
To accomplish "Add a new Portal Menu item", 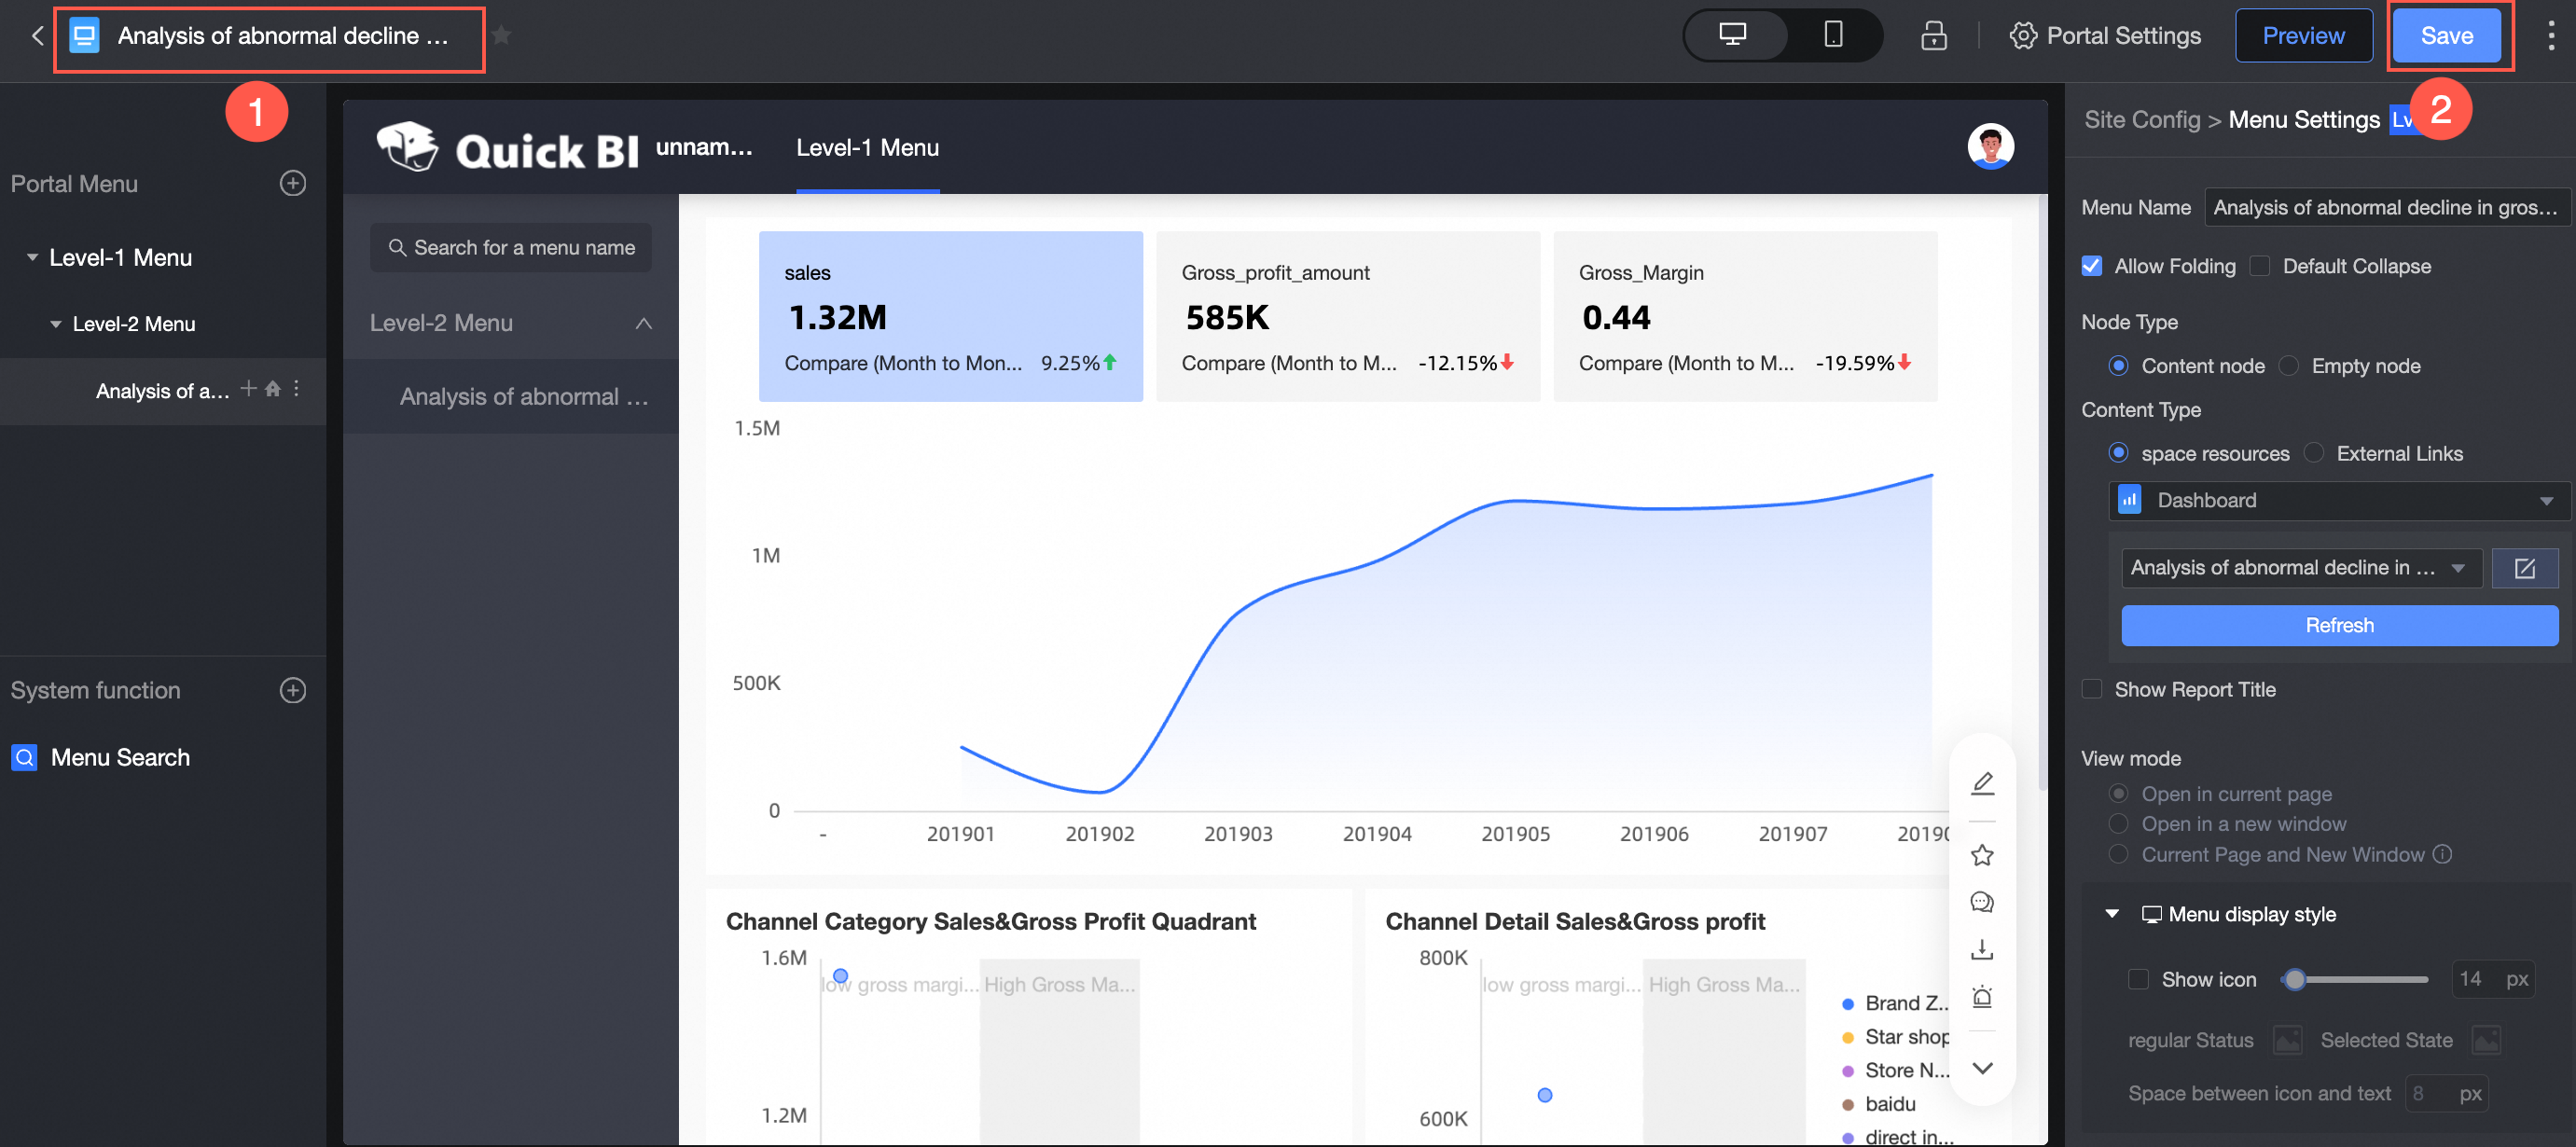I will point(292,183).
